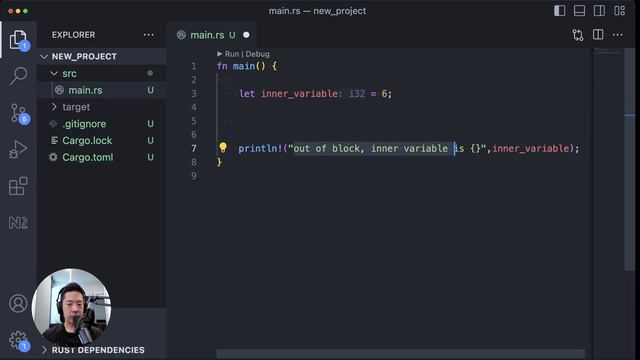Click line number 3 in the gutter
Image resolution: width=640 pixels, height=360 pixels.
point(194,94)
